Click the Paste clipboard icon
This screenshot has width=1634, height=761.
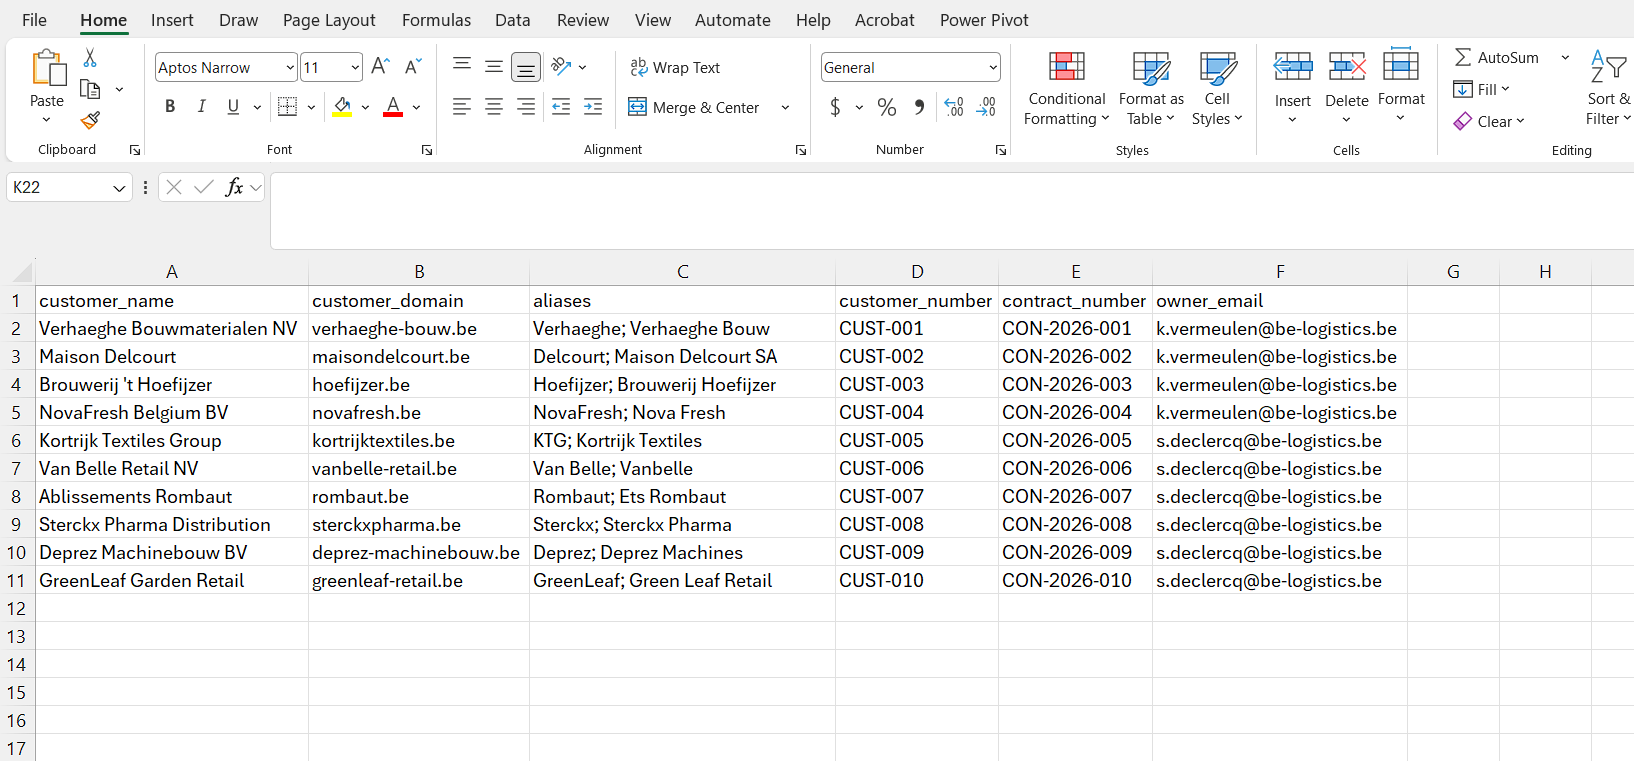point(47,68)
